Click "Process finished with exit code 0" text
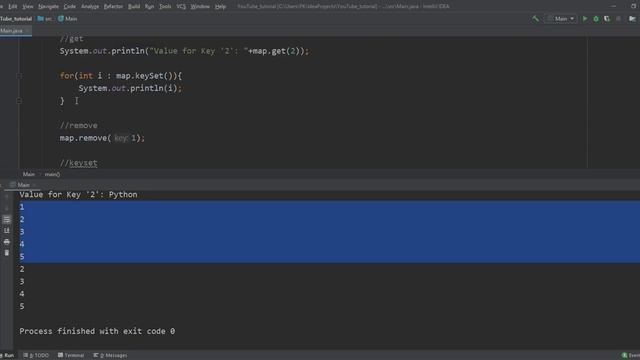 (97, 331)
